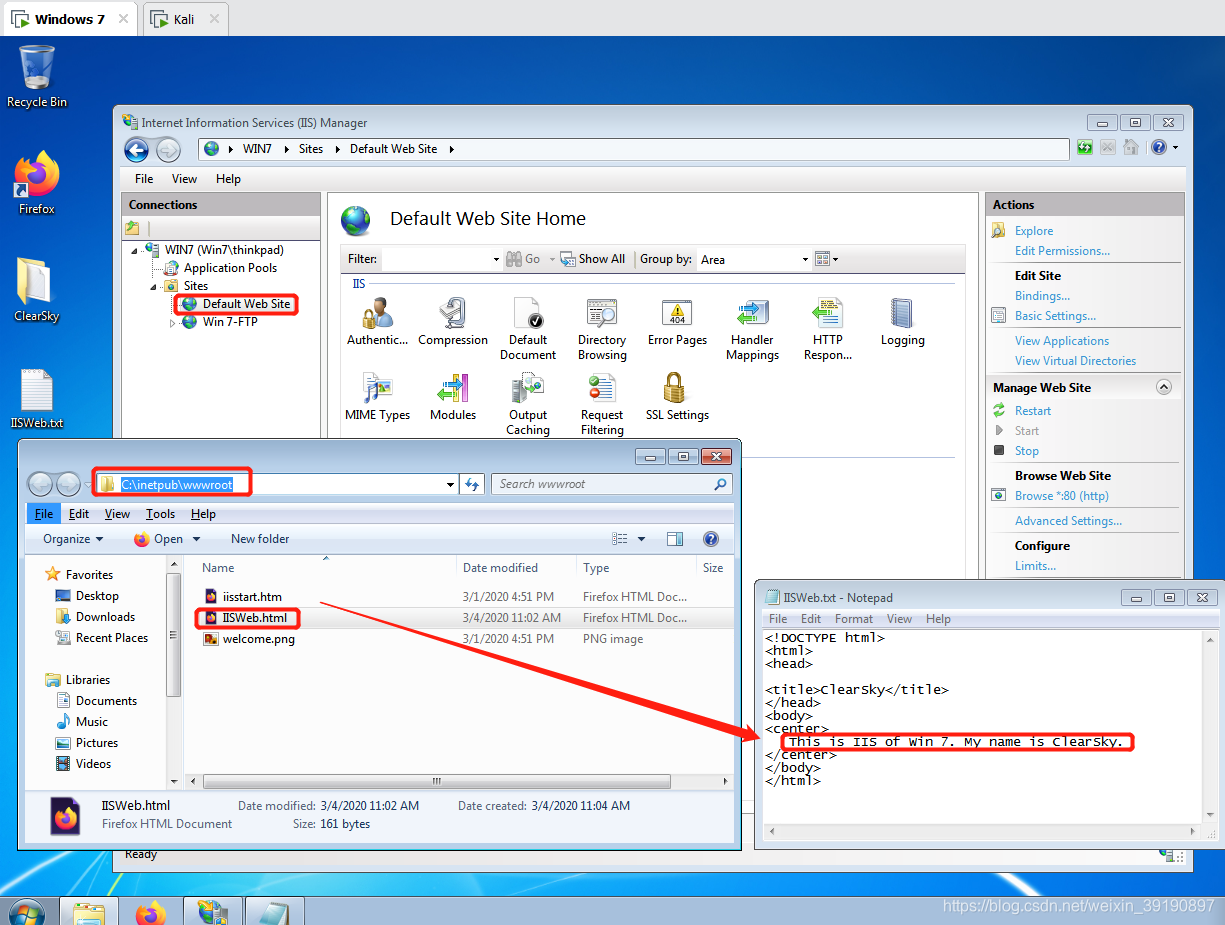Open the IIS Manager File menu
The width and height of the screenshot is (1225, 925).
point(144,179)
